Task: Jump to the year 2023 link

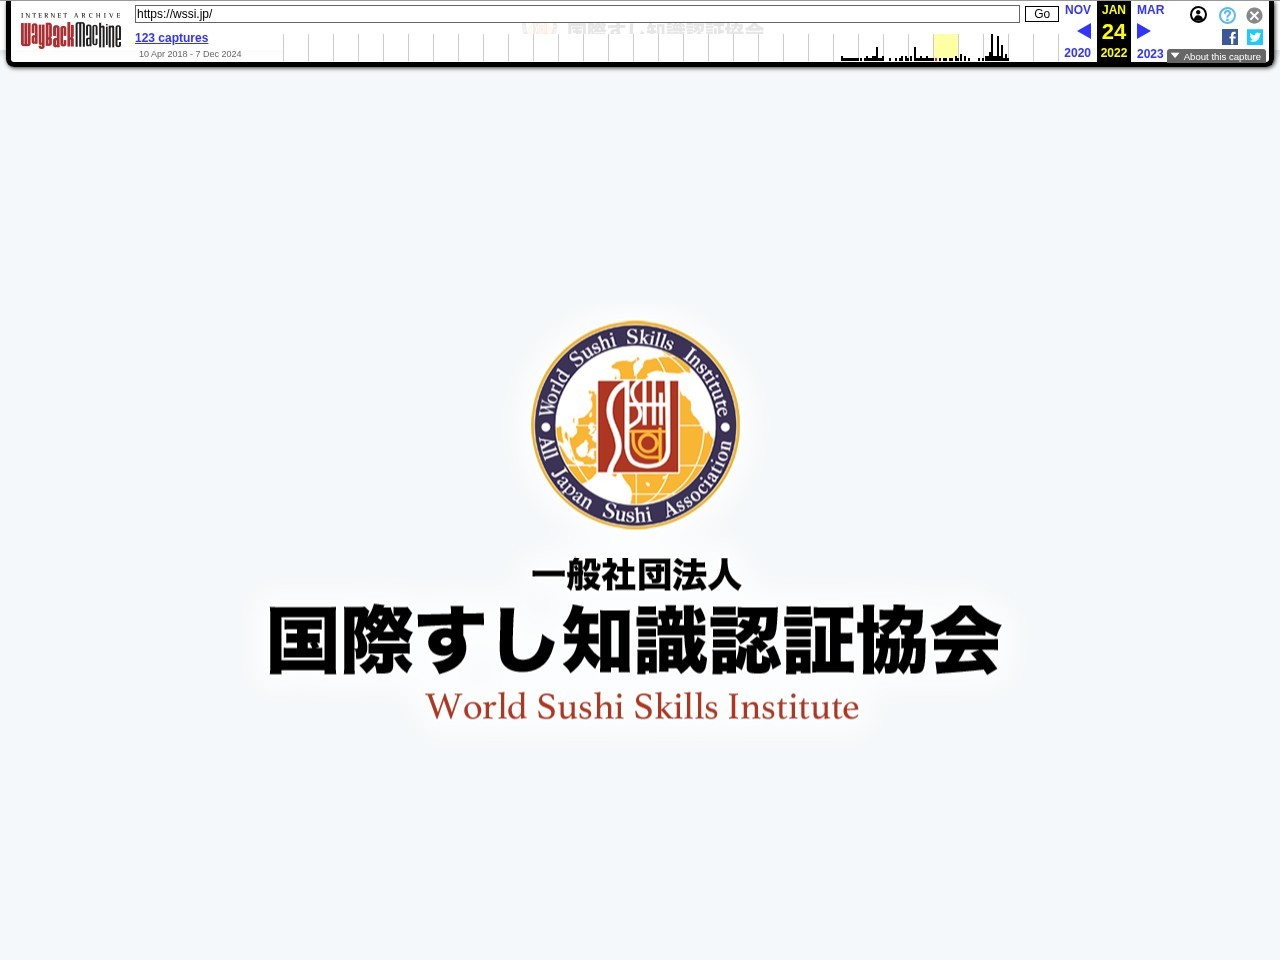Action: (x=1150, y=54)
